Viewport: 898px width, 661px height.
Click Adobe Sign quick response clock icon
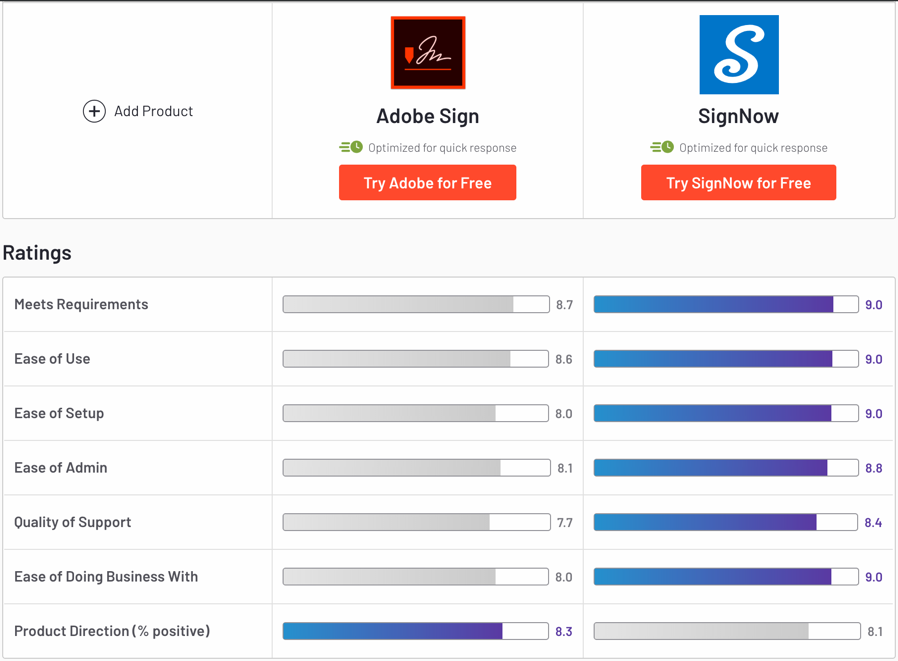[351, 147]
